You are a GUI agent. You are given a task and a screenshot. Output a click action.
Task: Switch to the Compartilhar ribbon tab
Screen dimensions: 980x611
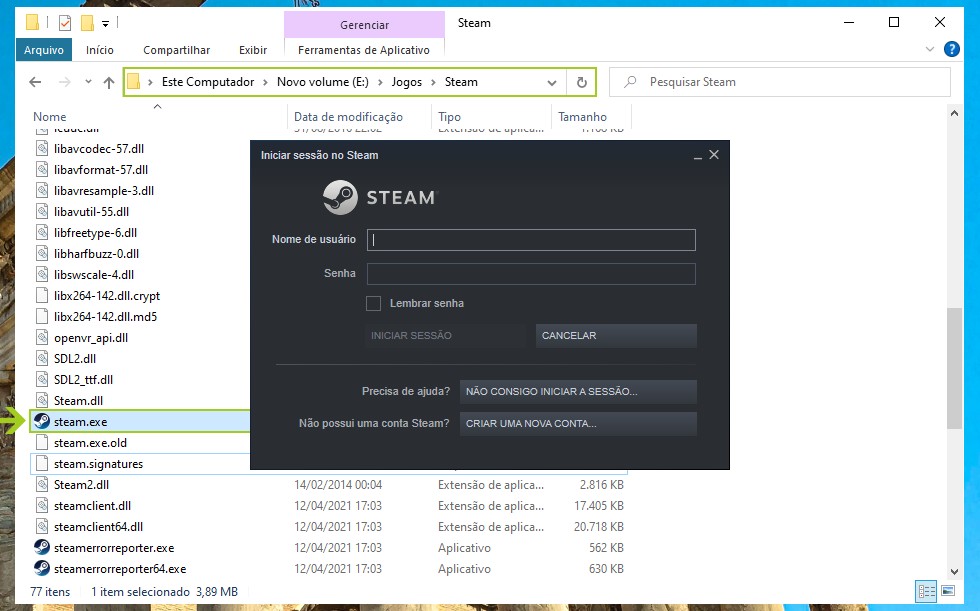[176, 50]
